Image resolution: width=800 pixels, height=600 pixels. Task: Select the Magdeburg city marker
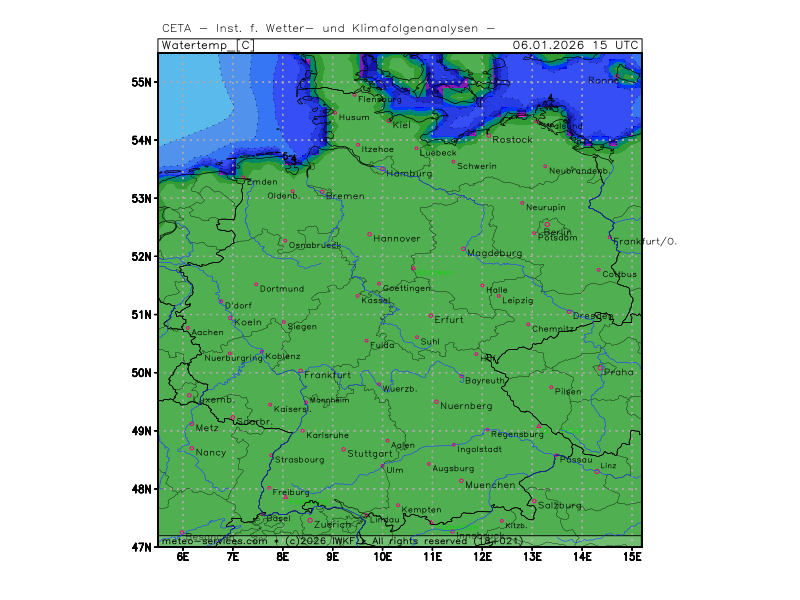click(x=463, y=249)
